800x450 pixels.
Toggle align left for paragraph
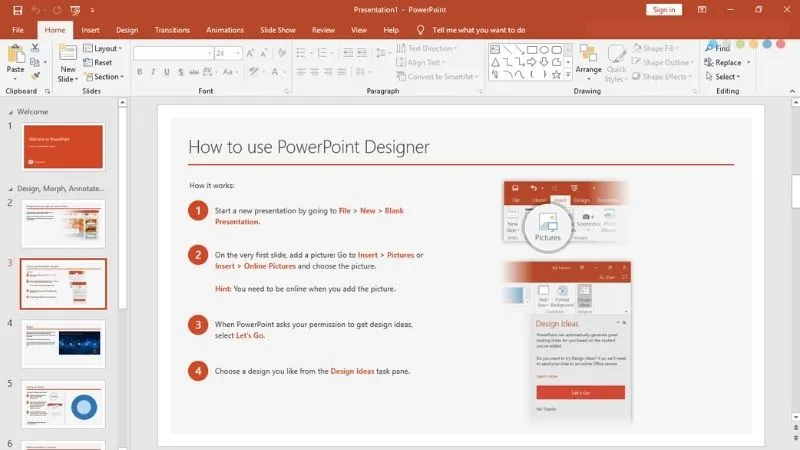(301, 72)
